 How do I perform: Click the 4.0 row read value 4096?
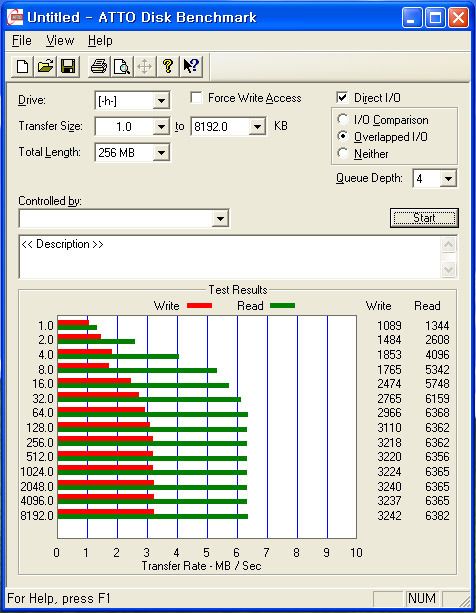click(437, 355)
